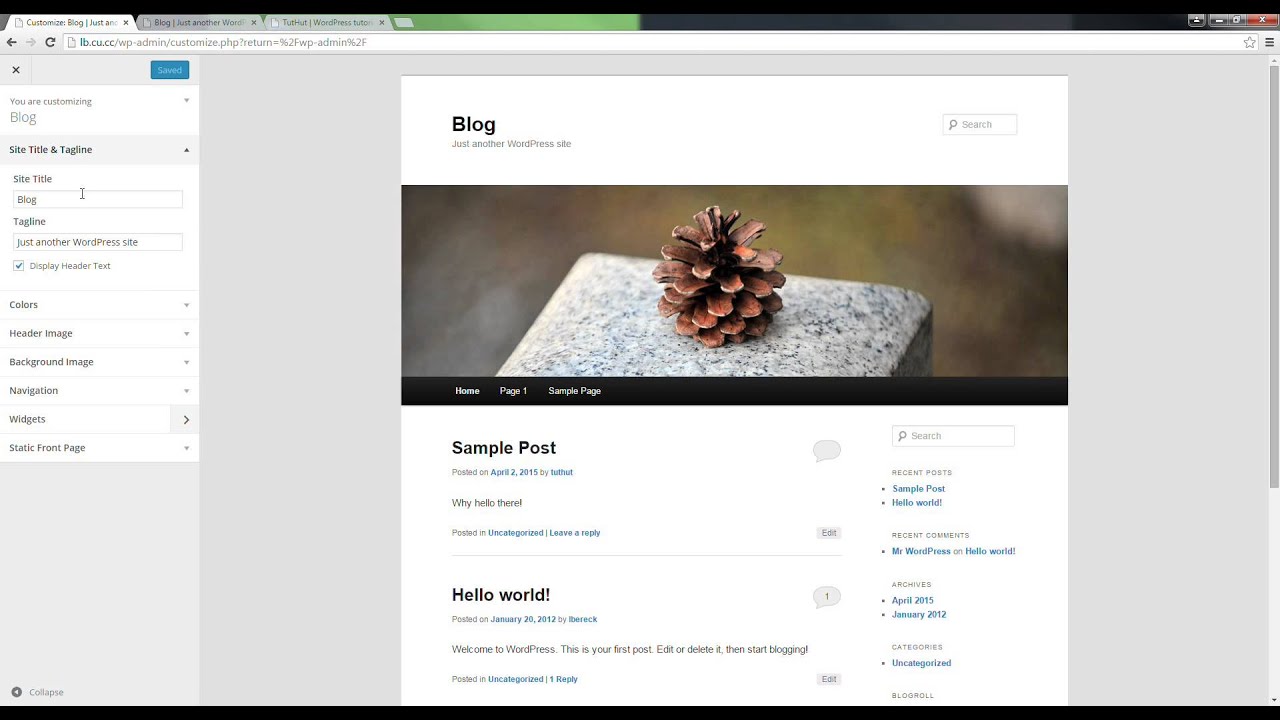Click the browser back arrow
Image resolution: width=1280 pixels, height=720 pixels.
tap(12, 42)
